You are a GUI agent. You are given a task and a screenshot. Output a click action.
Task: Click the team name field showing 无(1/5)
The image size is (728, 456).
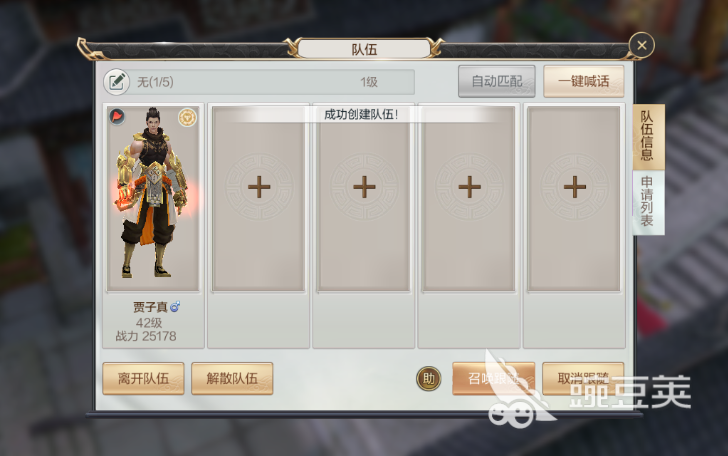point(272,82)
